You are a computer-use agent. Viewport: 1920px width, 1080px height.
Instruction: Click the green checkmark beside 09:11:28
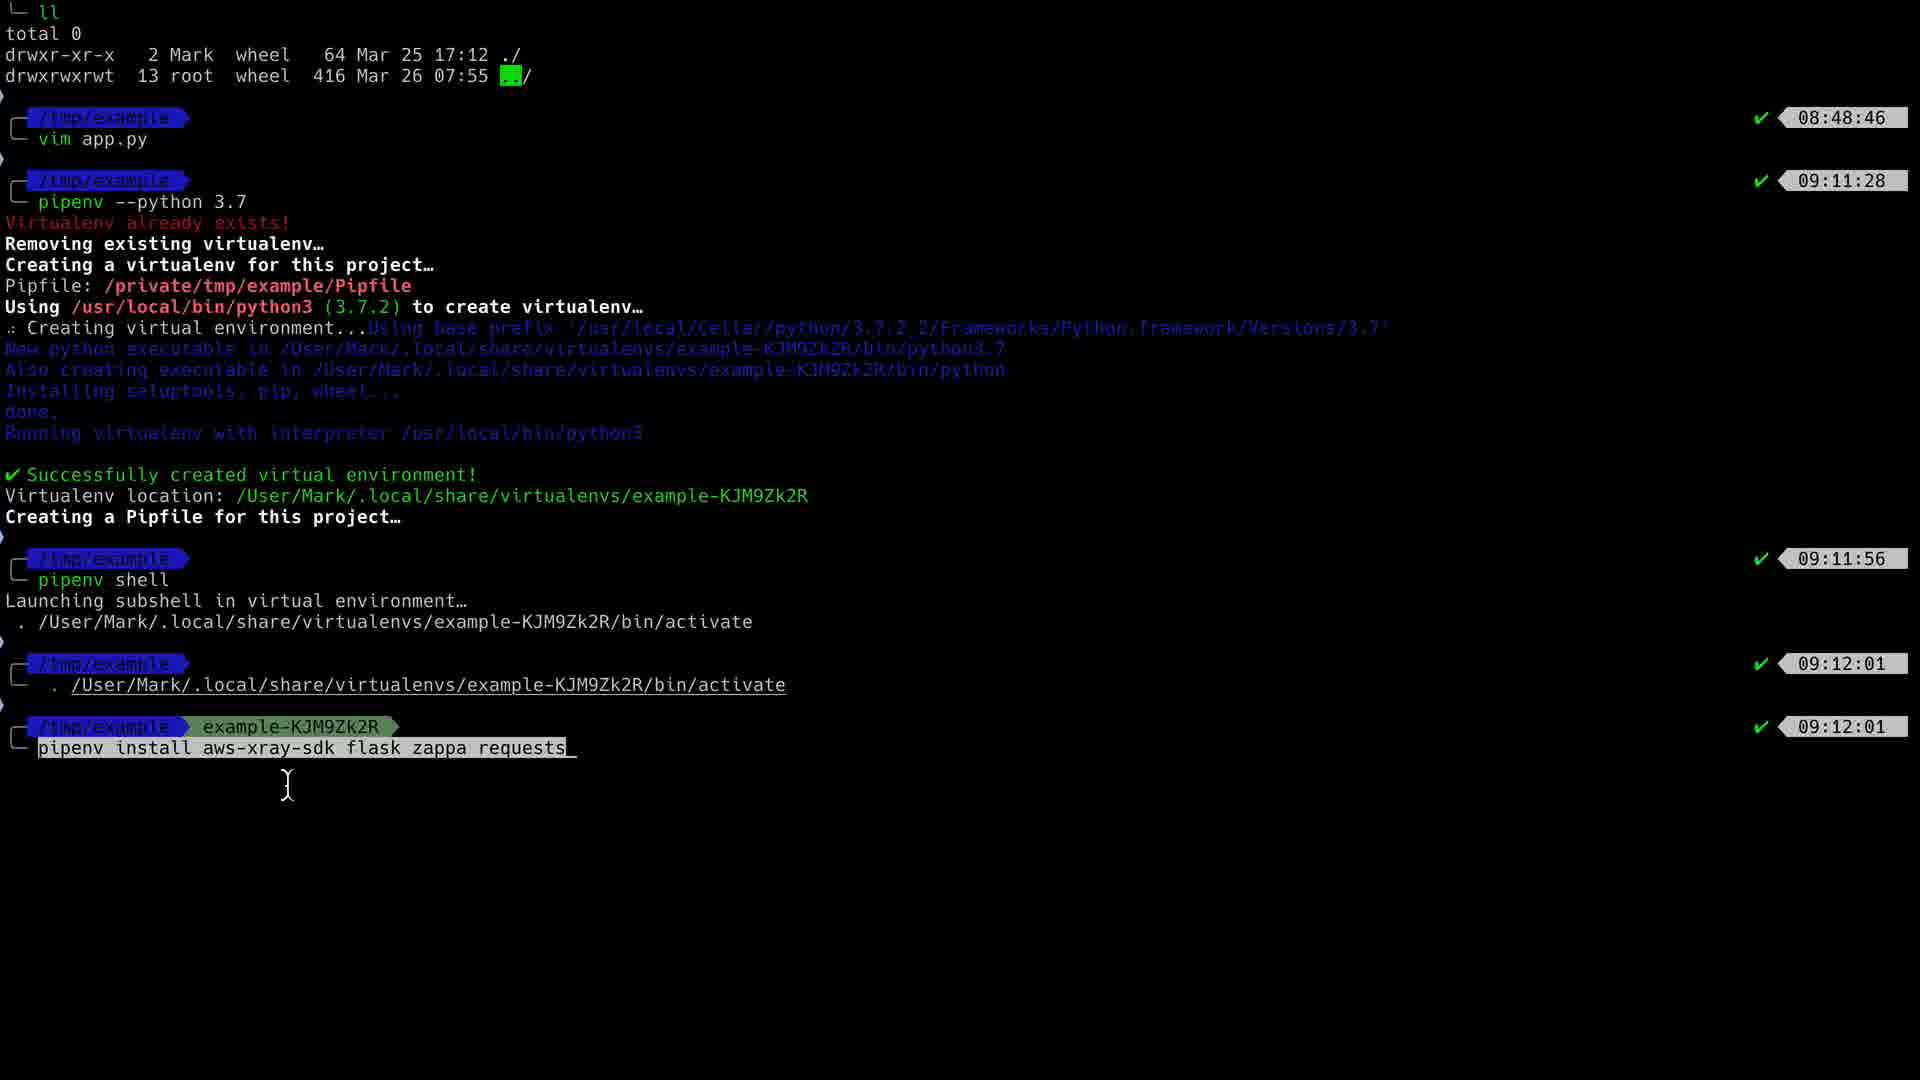[1761, 181]
